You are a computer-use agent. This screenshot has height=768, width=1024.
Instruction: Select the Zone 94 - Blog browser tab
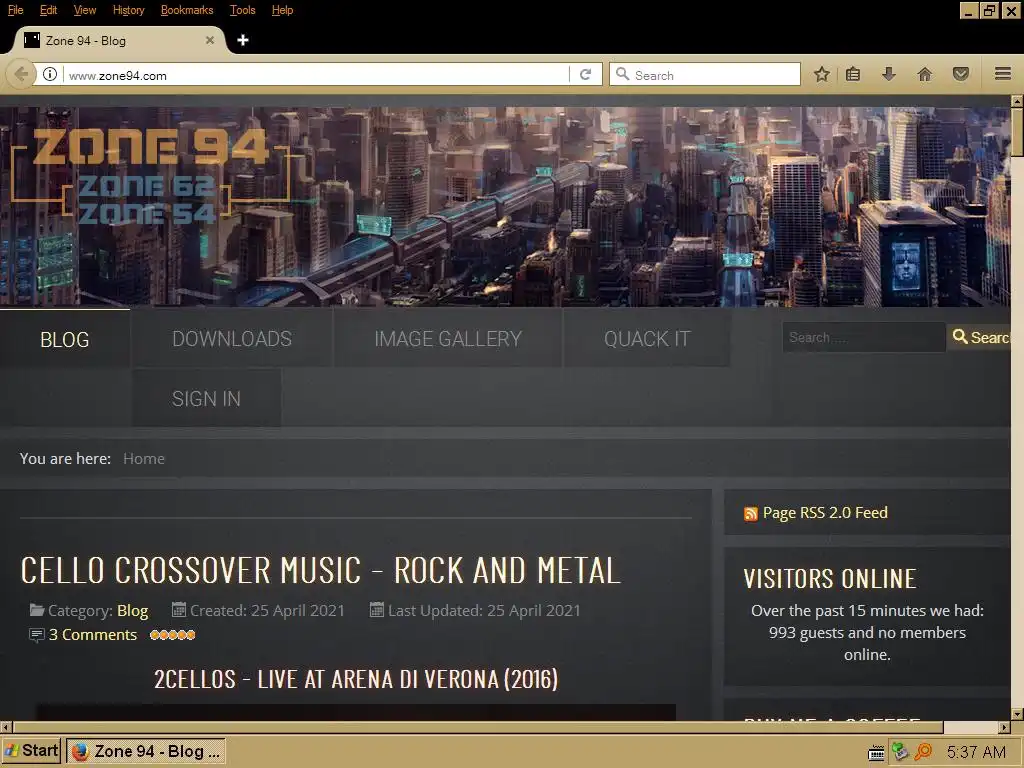click(x=119, y=40)
